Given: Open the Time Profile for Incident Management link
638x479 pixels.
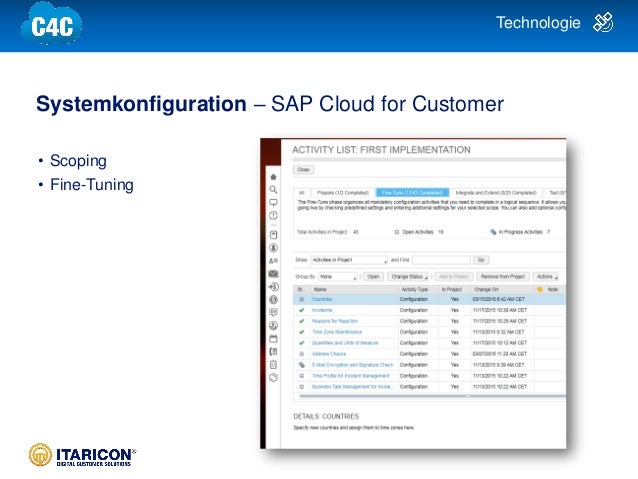Looking at the screenshot, I should coord(351,376).
